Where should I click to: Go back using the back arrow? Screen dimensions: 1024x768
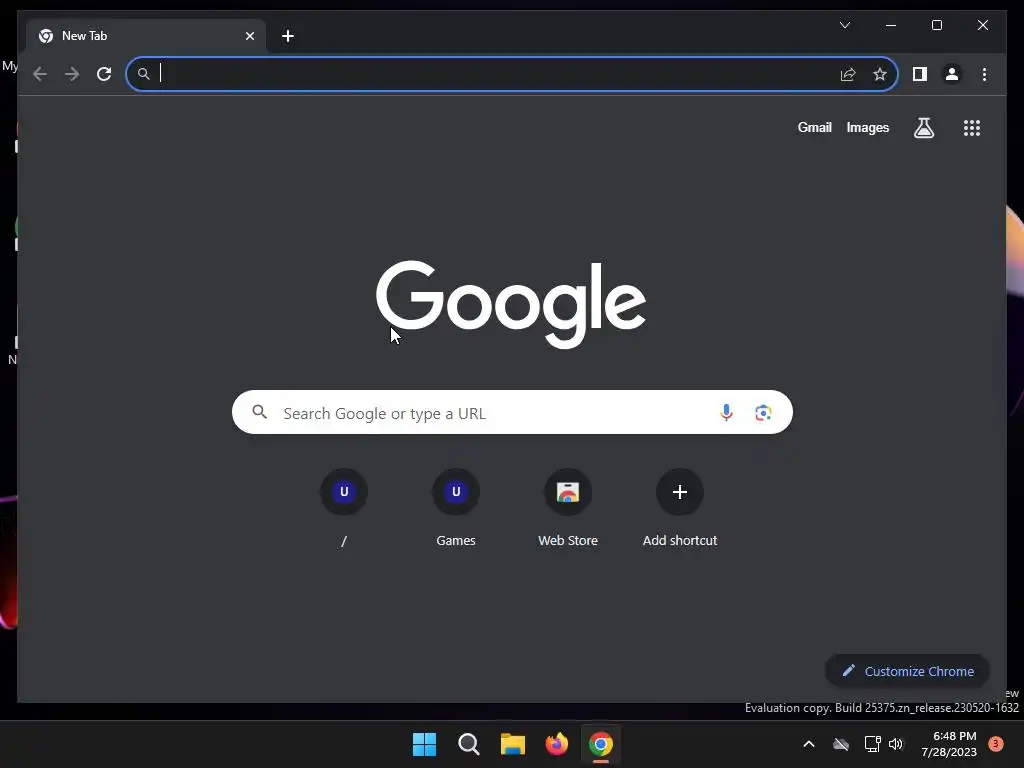click(x=40, y=74)
